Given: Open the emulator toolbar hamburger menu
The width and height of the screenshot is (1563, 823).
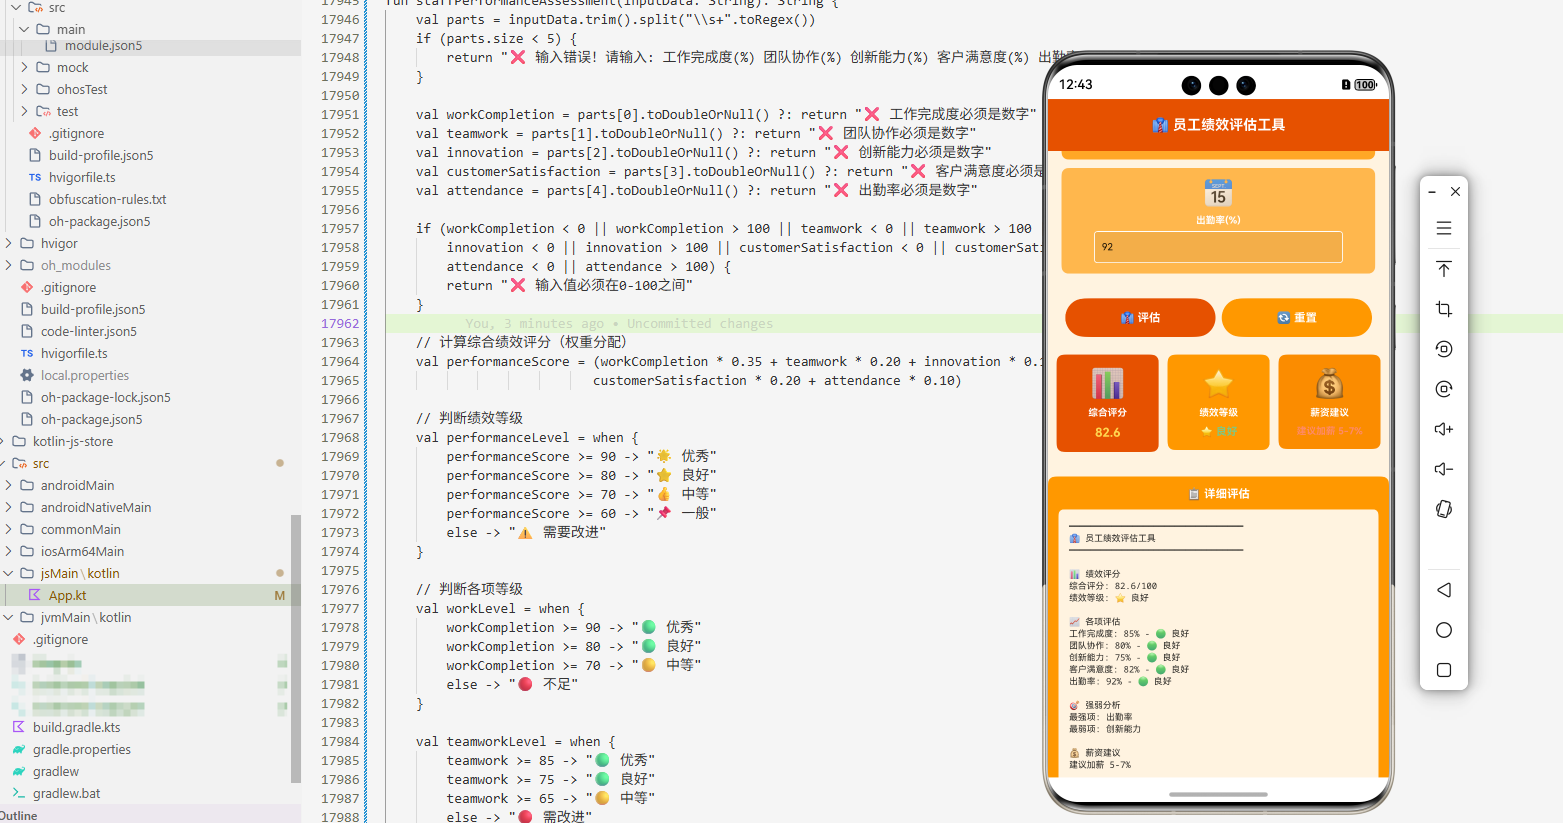Looking at the screenshot, I should tap(1443, 228).
